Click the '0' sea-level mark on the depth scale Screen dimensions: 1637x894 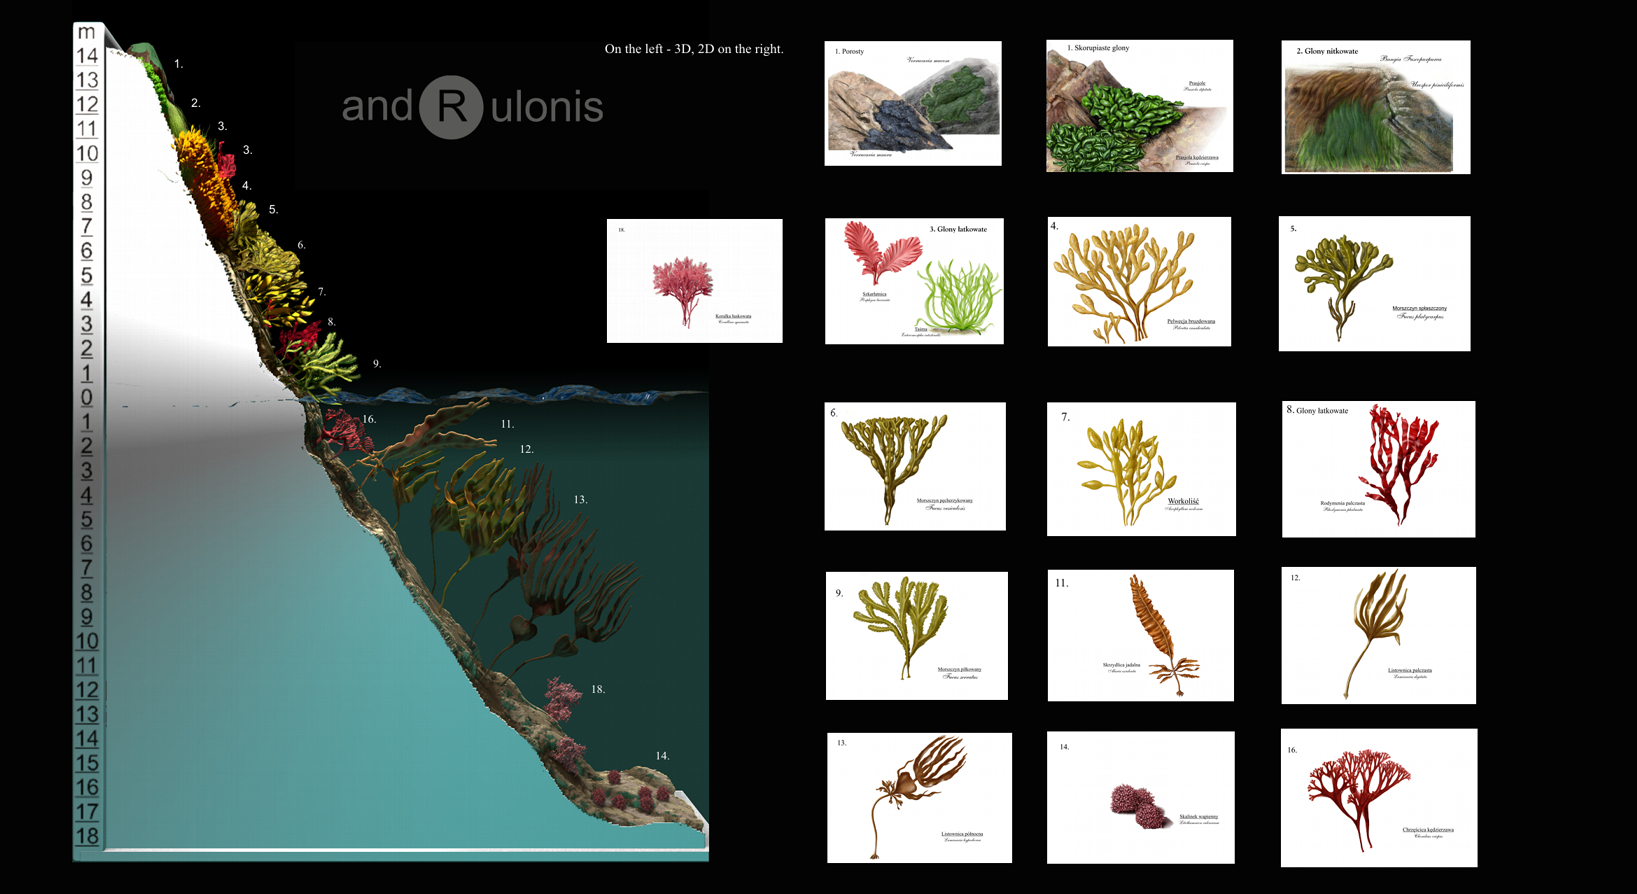pyautogui.click(x=87, y=397)
